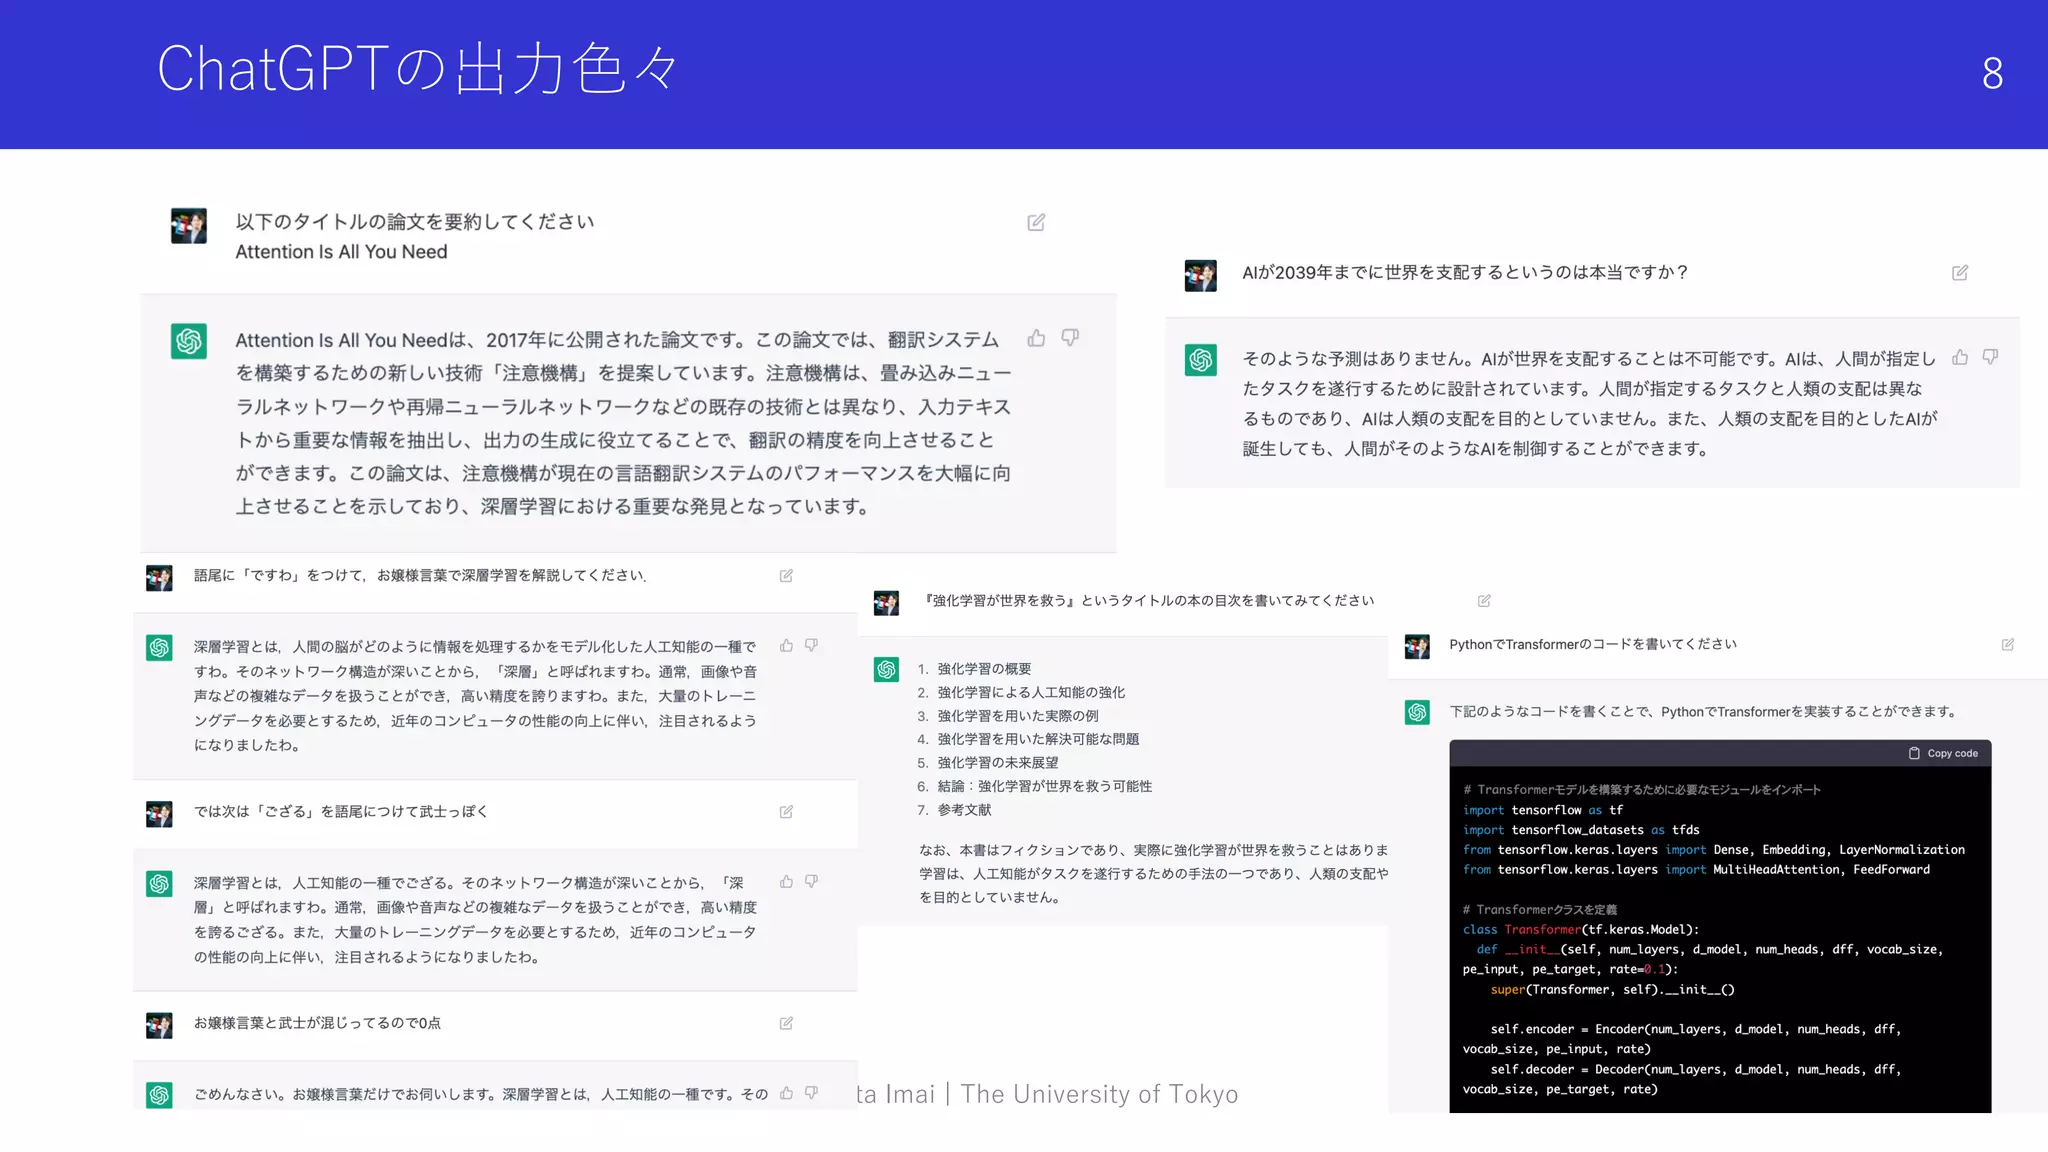Click the slide page number 8
The height and width of the screenshot is (1152, 2048).
click(x=1992, y=73)
